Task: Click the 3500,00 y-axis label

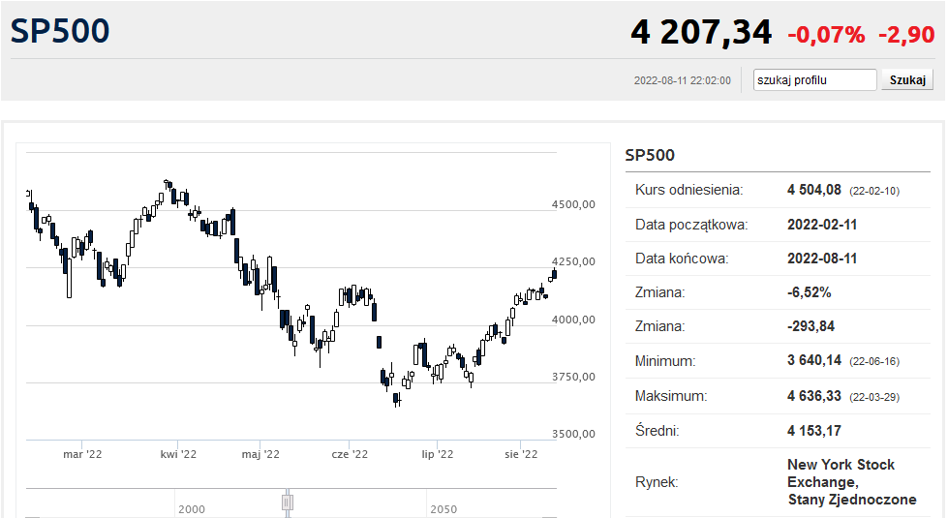Action: click(x=573, y=433)
